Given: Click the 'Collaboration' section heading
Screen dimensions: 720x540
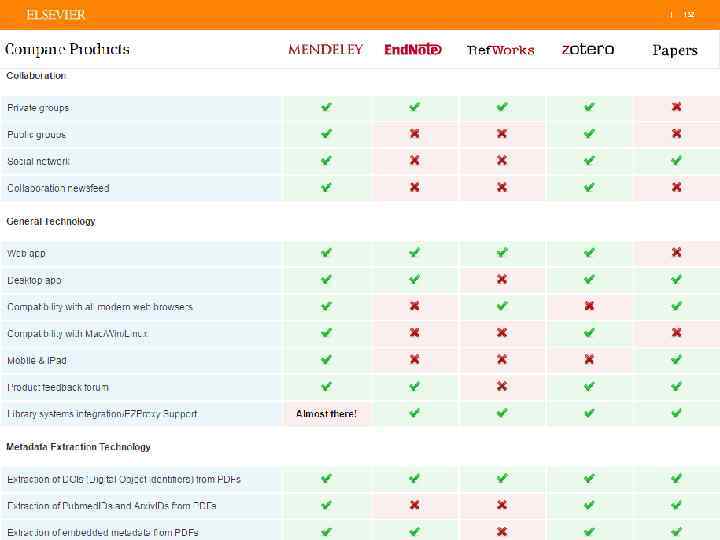Looking at the screenshot, I should point(36,76).
